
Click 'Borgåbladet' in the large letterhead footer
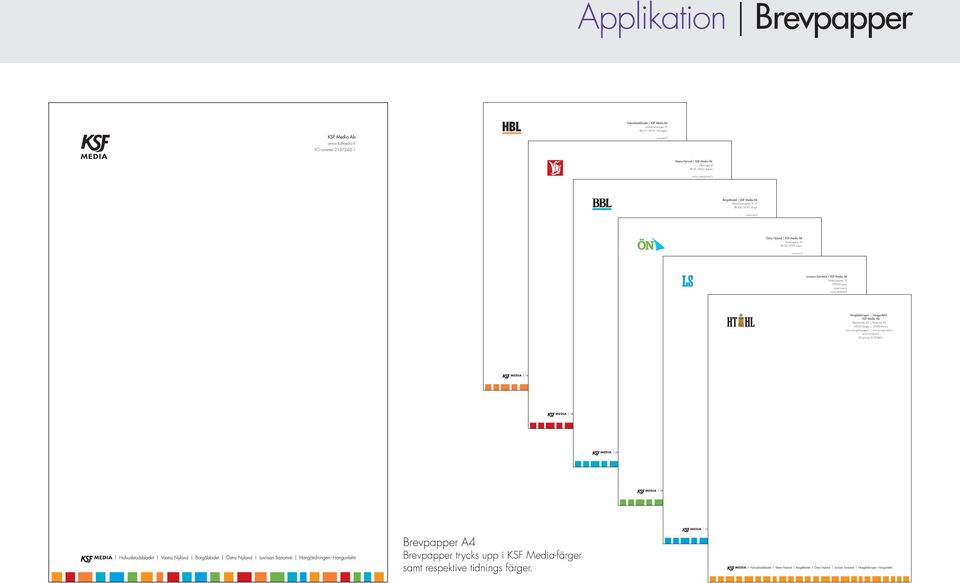coord(207,558)
